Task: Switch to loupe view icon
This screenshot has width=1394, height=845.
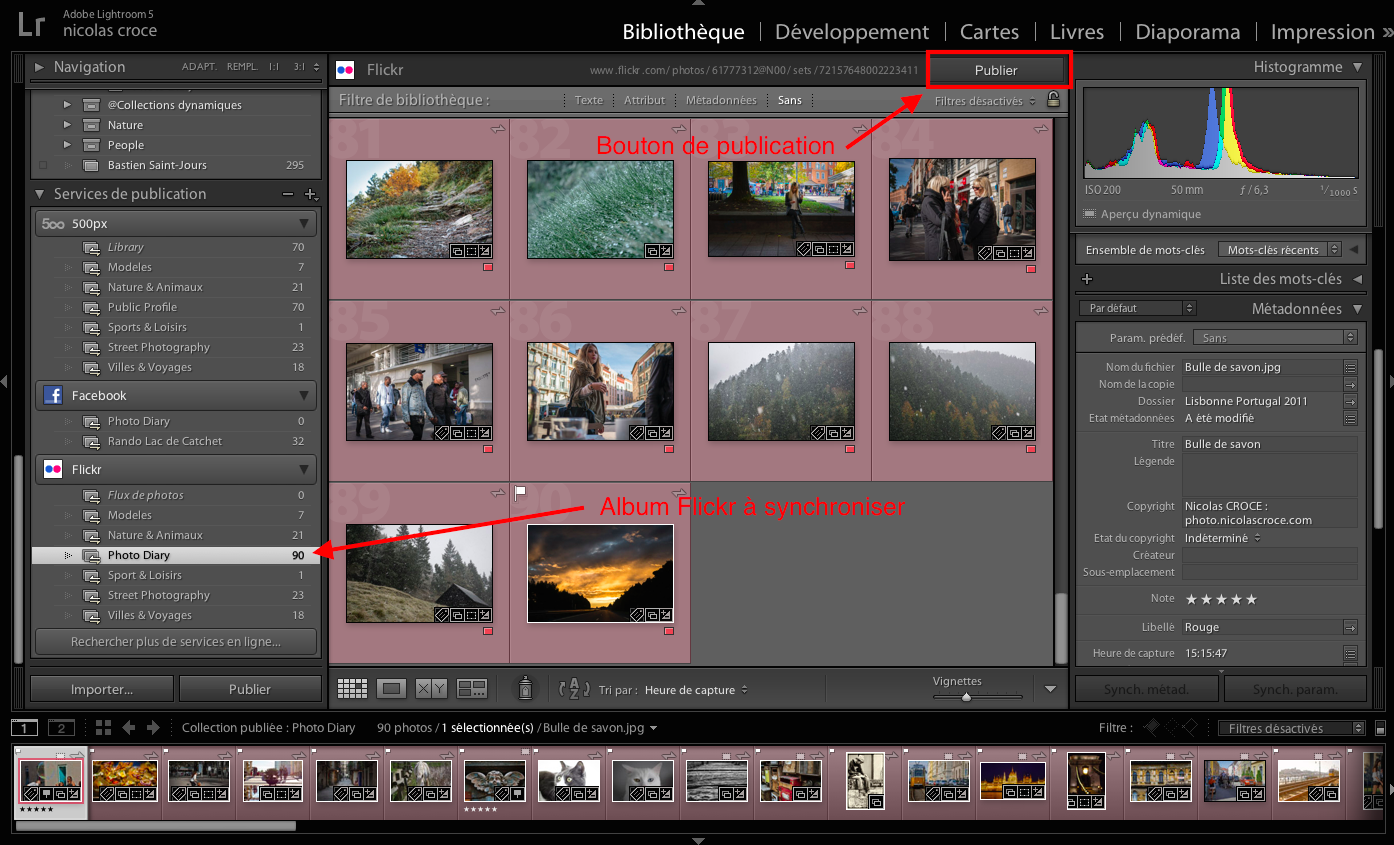Action: click(x=391, y=689)
